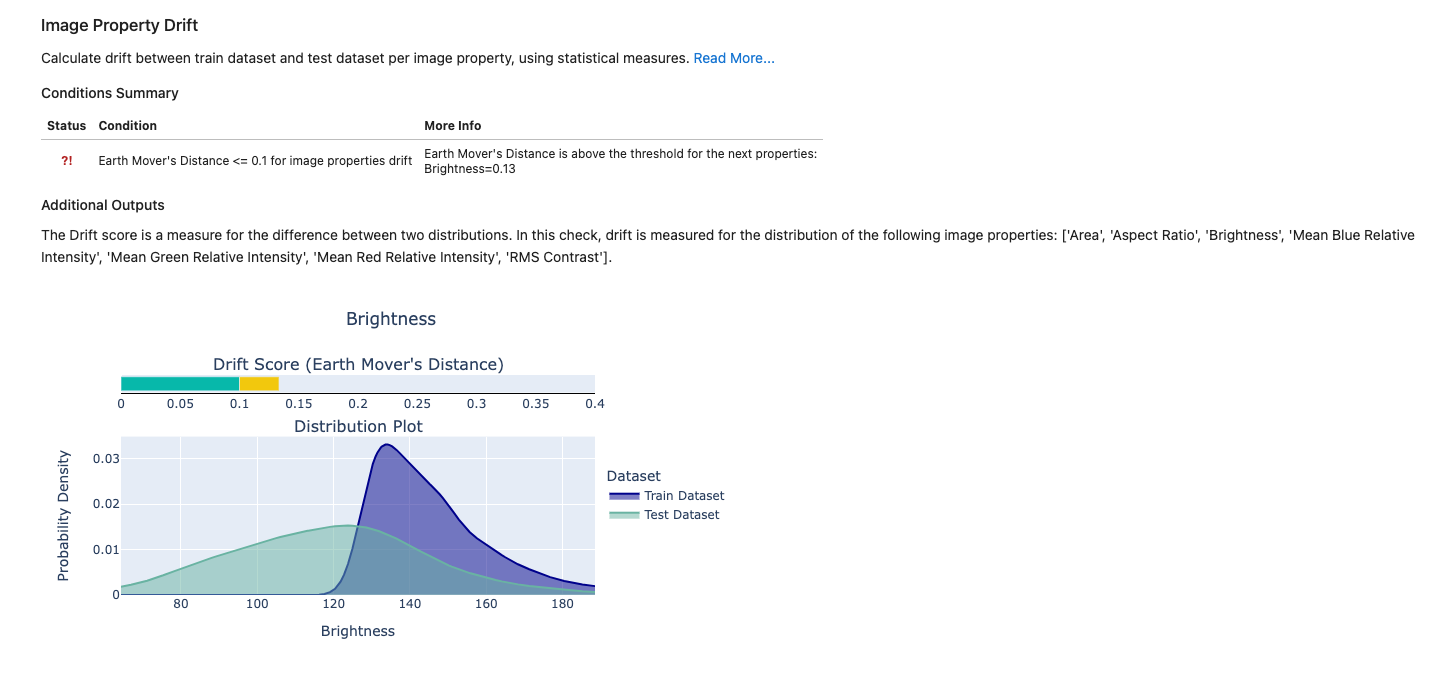Click the Earth Mover's Distance condition cell
The height and width of the screenshot is (694, 1452).
[255, 161]
